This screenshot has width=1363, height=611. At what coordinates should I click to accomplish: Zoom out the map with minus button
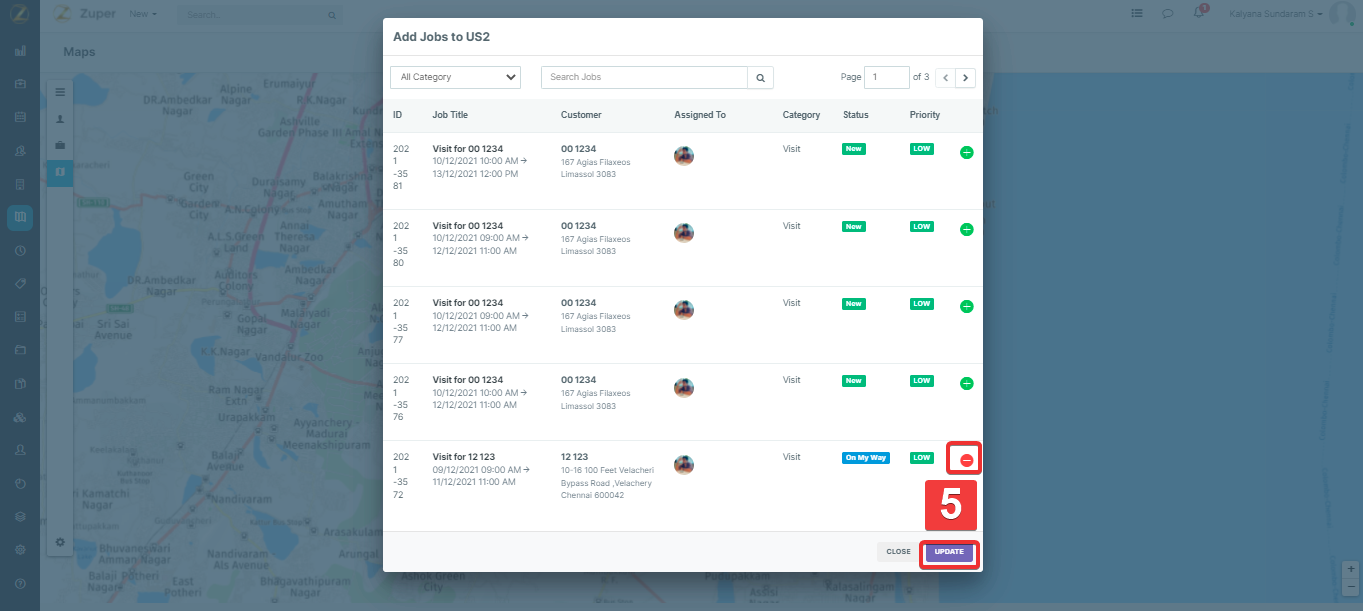pos(1352,586)
